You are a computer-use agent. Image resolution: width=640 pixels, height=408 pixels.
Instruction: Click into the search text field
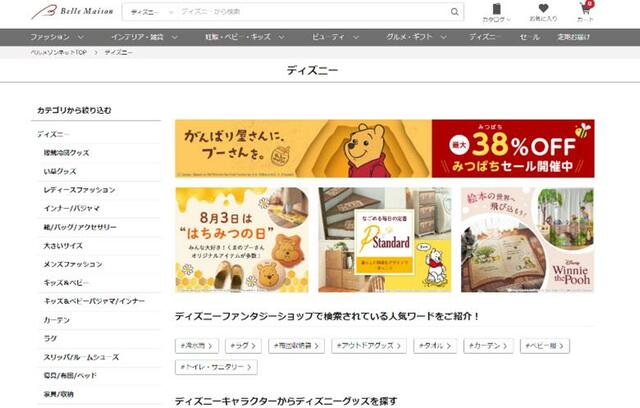[x=312, y=12]
